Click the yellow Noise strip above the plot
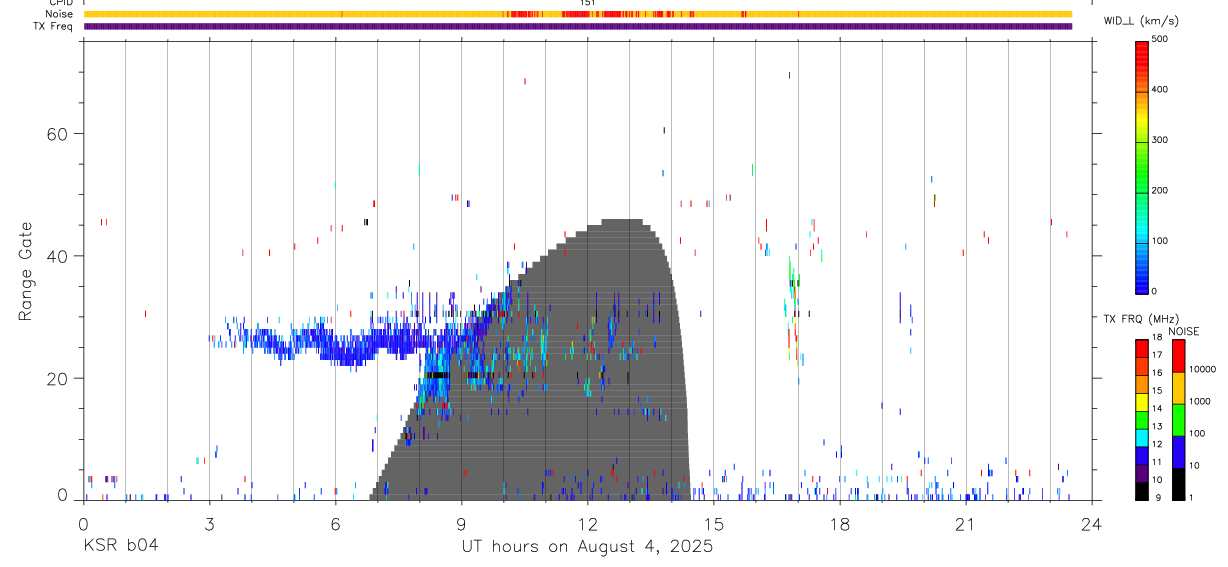The height and width of the screenshot is (567, 1228). (578, 14)
